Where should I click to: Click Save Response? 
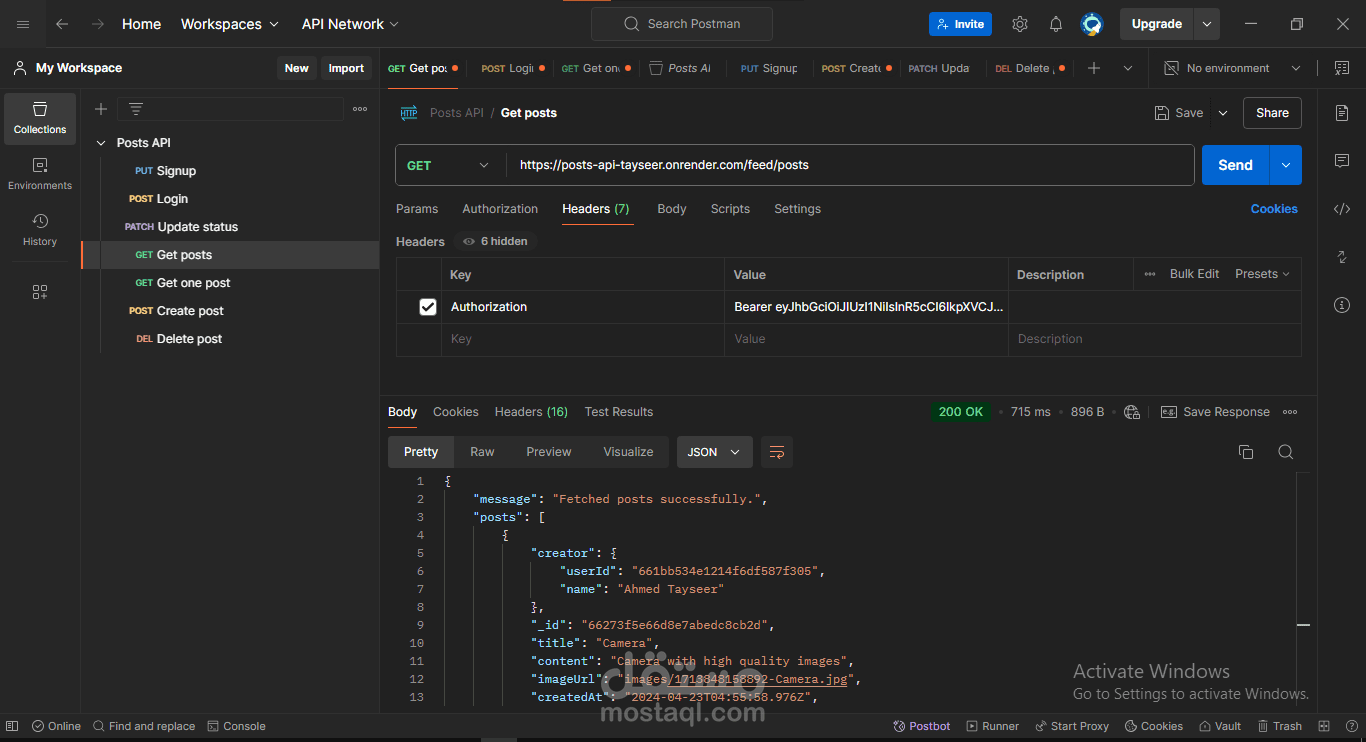click(1215, 412)
